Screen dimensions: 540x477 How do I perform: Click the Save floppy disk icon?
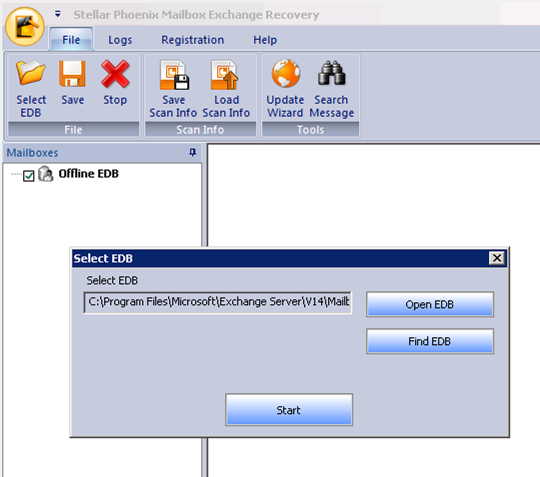click(72, 73)
